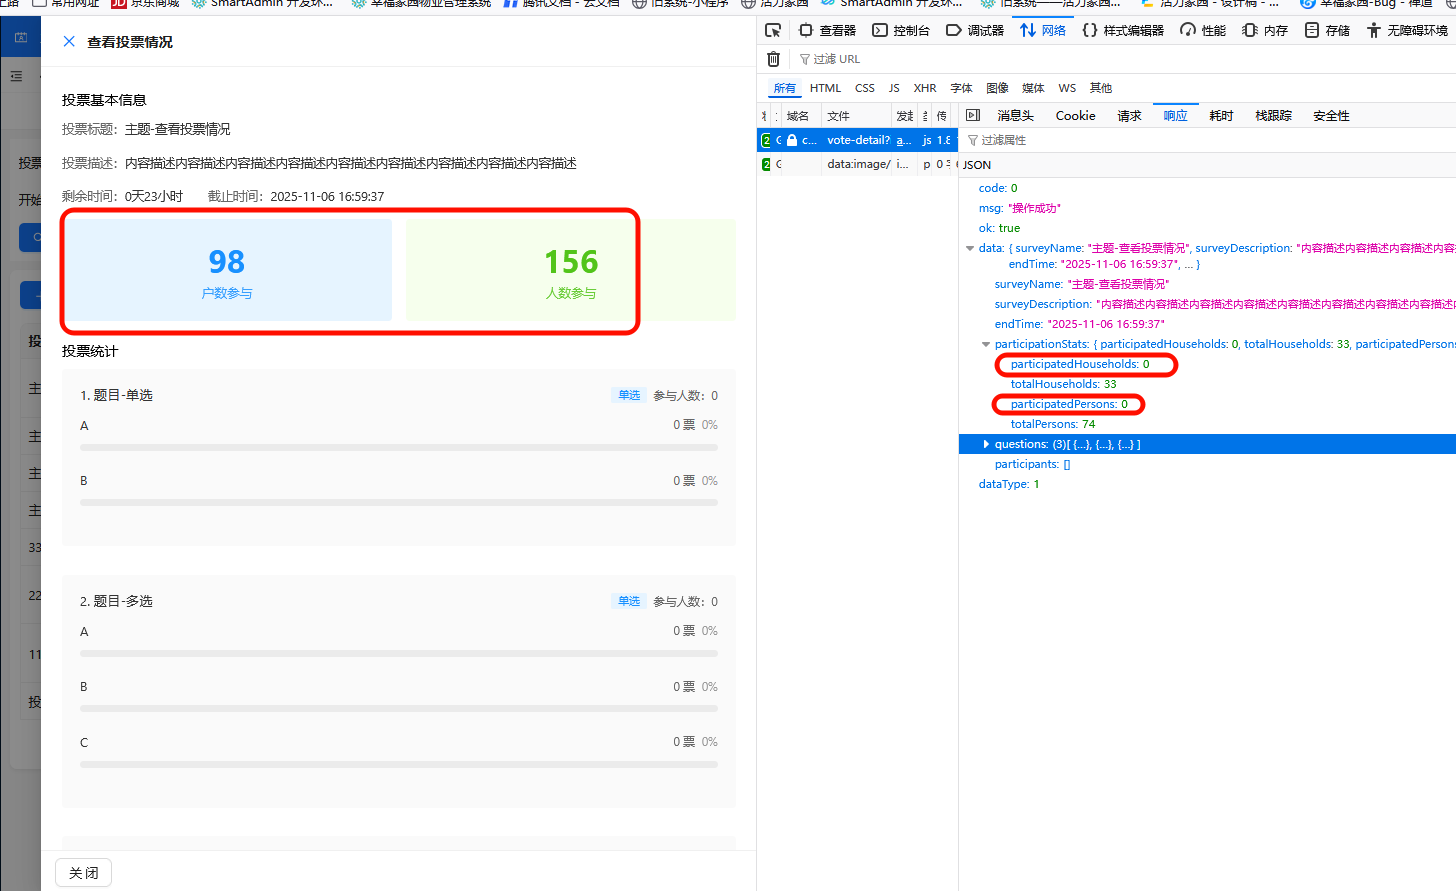The height and width of the screenshot is (891, 1456).
Task: Filter requests by XHR type
Action: [x=925, y=88]
